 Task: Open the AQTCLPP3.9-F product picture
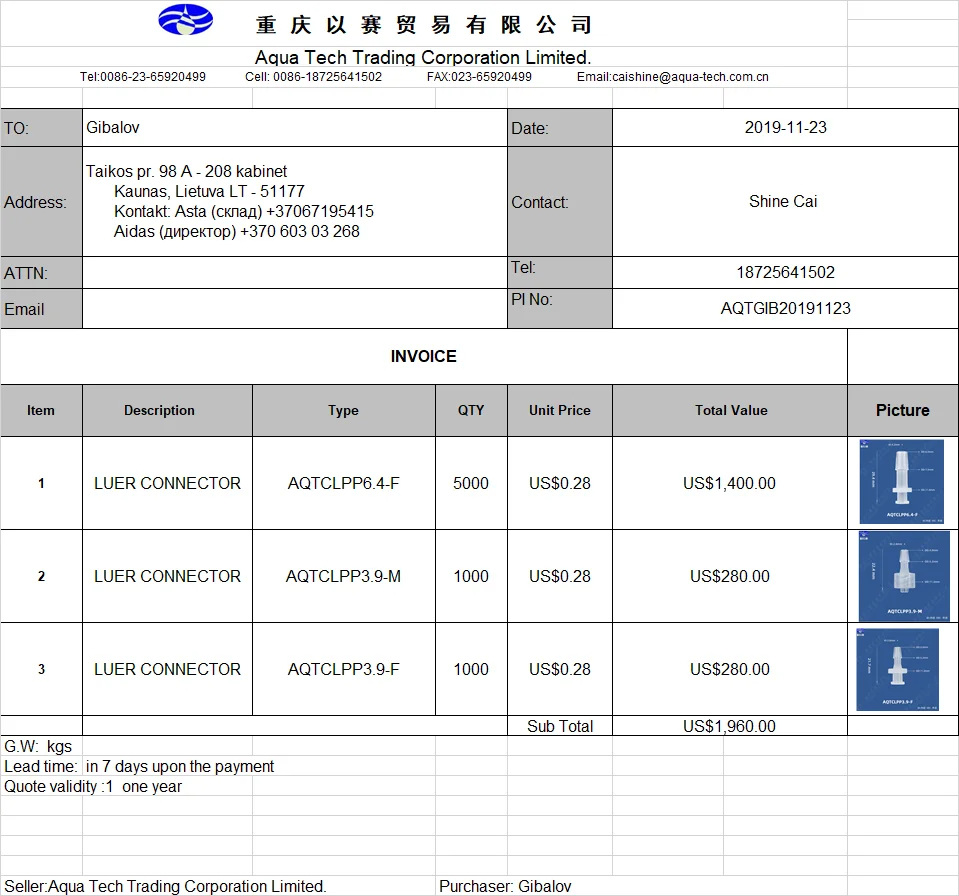click(x=897, y=670)
